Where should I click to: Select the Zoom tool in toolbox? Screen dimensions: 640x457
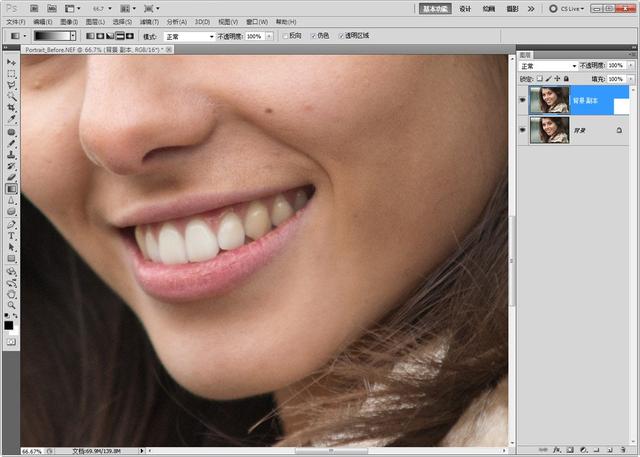(x=11, y=305)
